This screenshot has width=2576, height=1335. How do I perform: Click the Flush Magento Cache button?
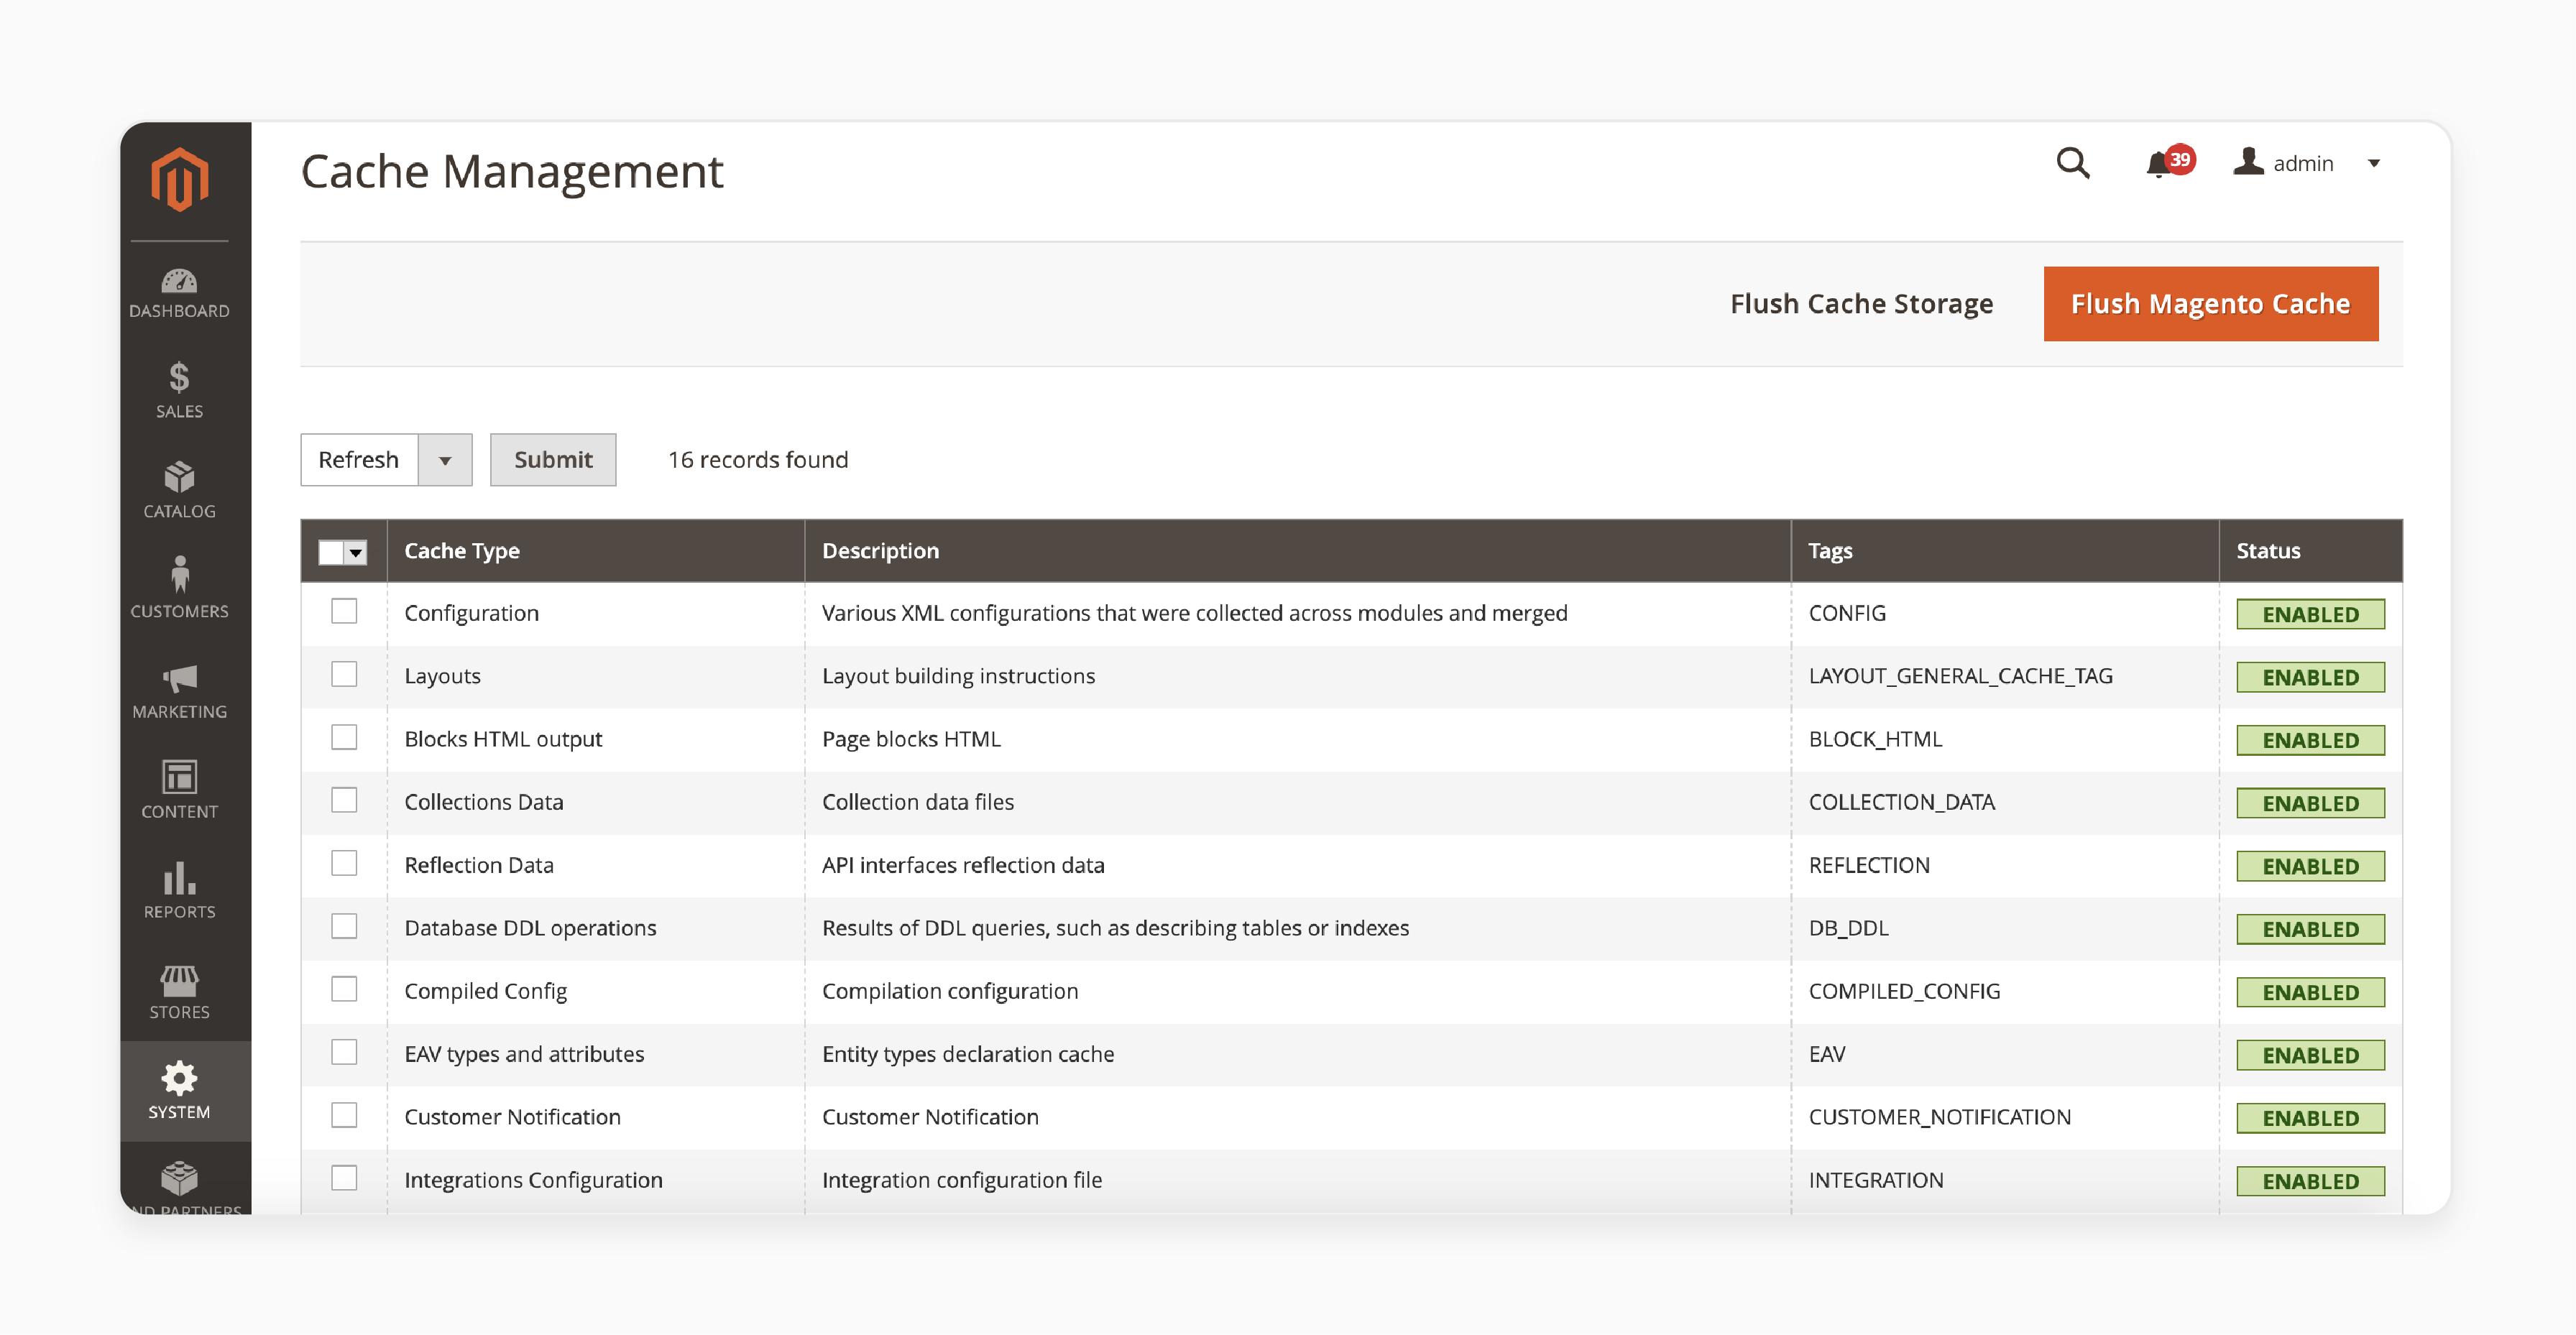[x=2210, y=304]
